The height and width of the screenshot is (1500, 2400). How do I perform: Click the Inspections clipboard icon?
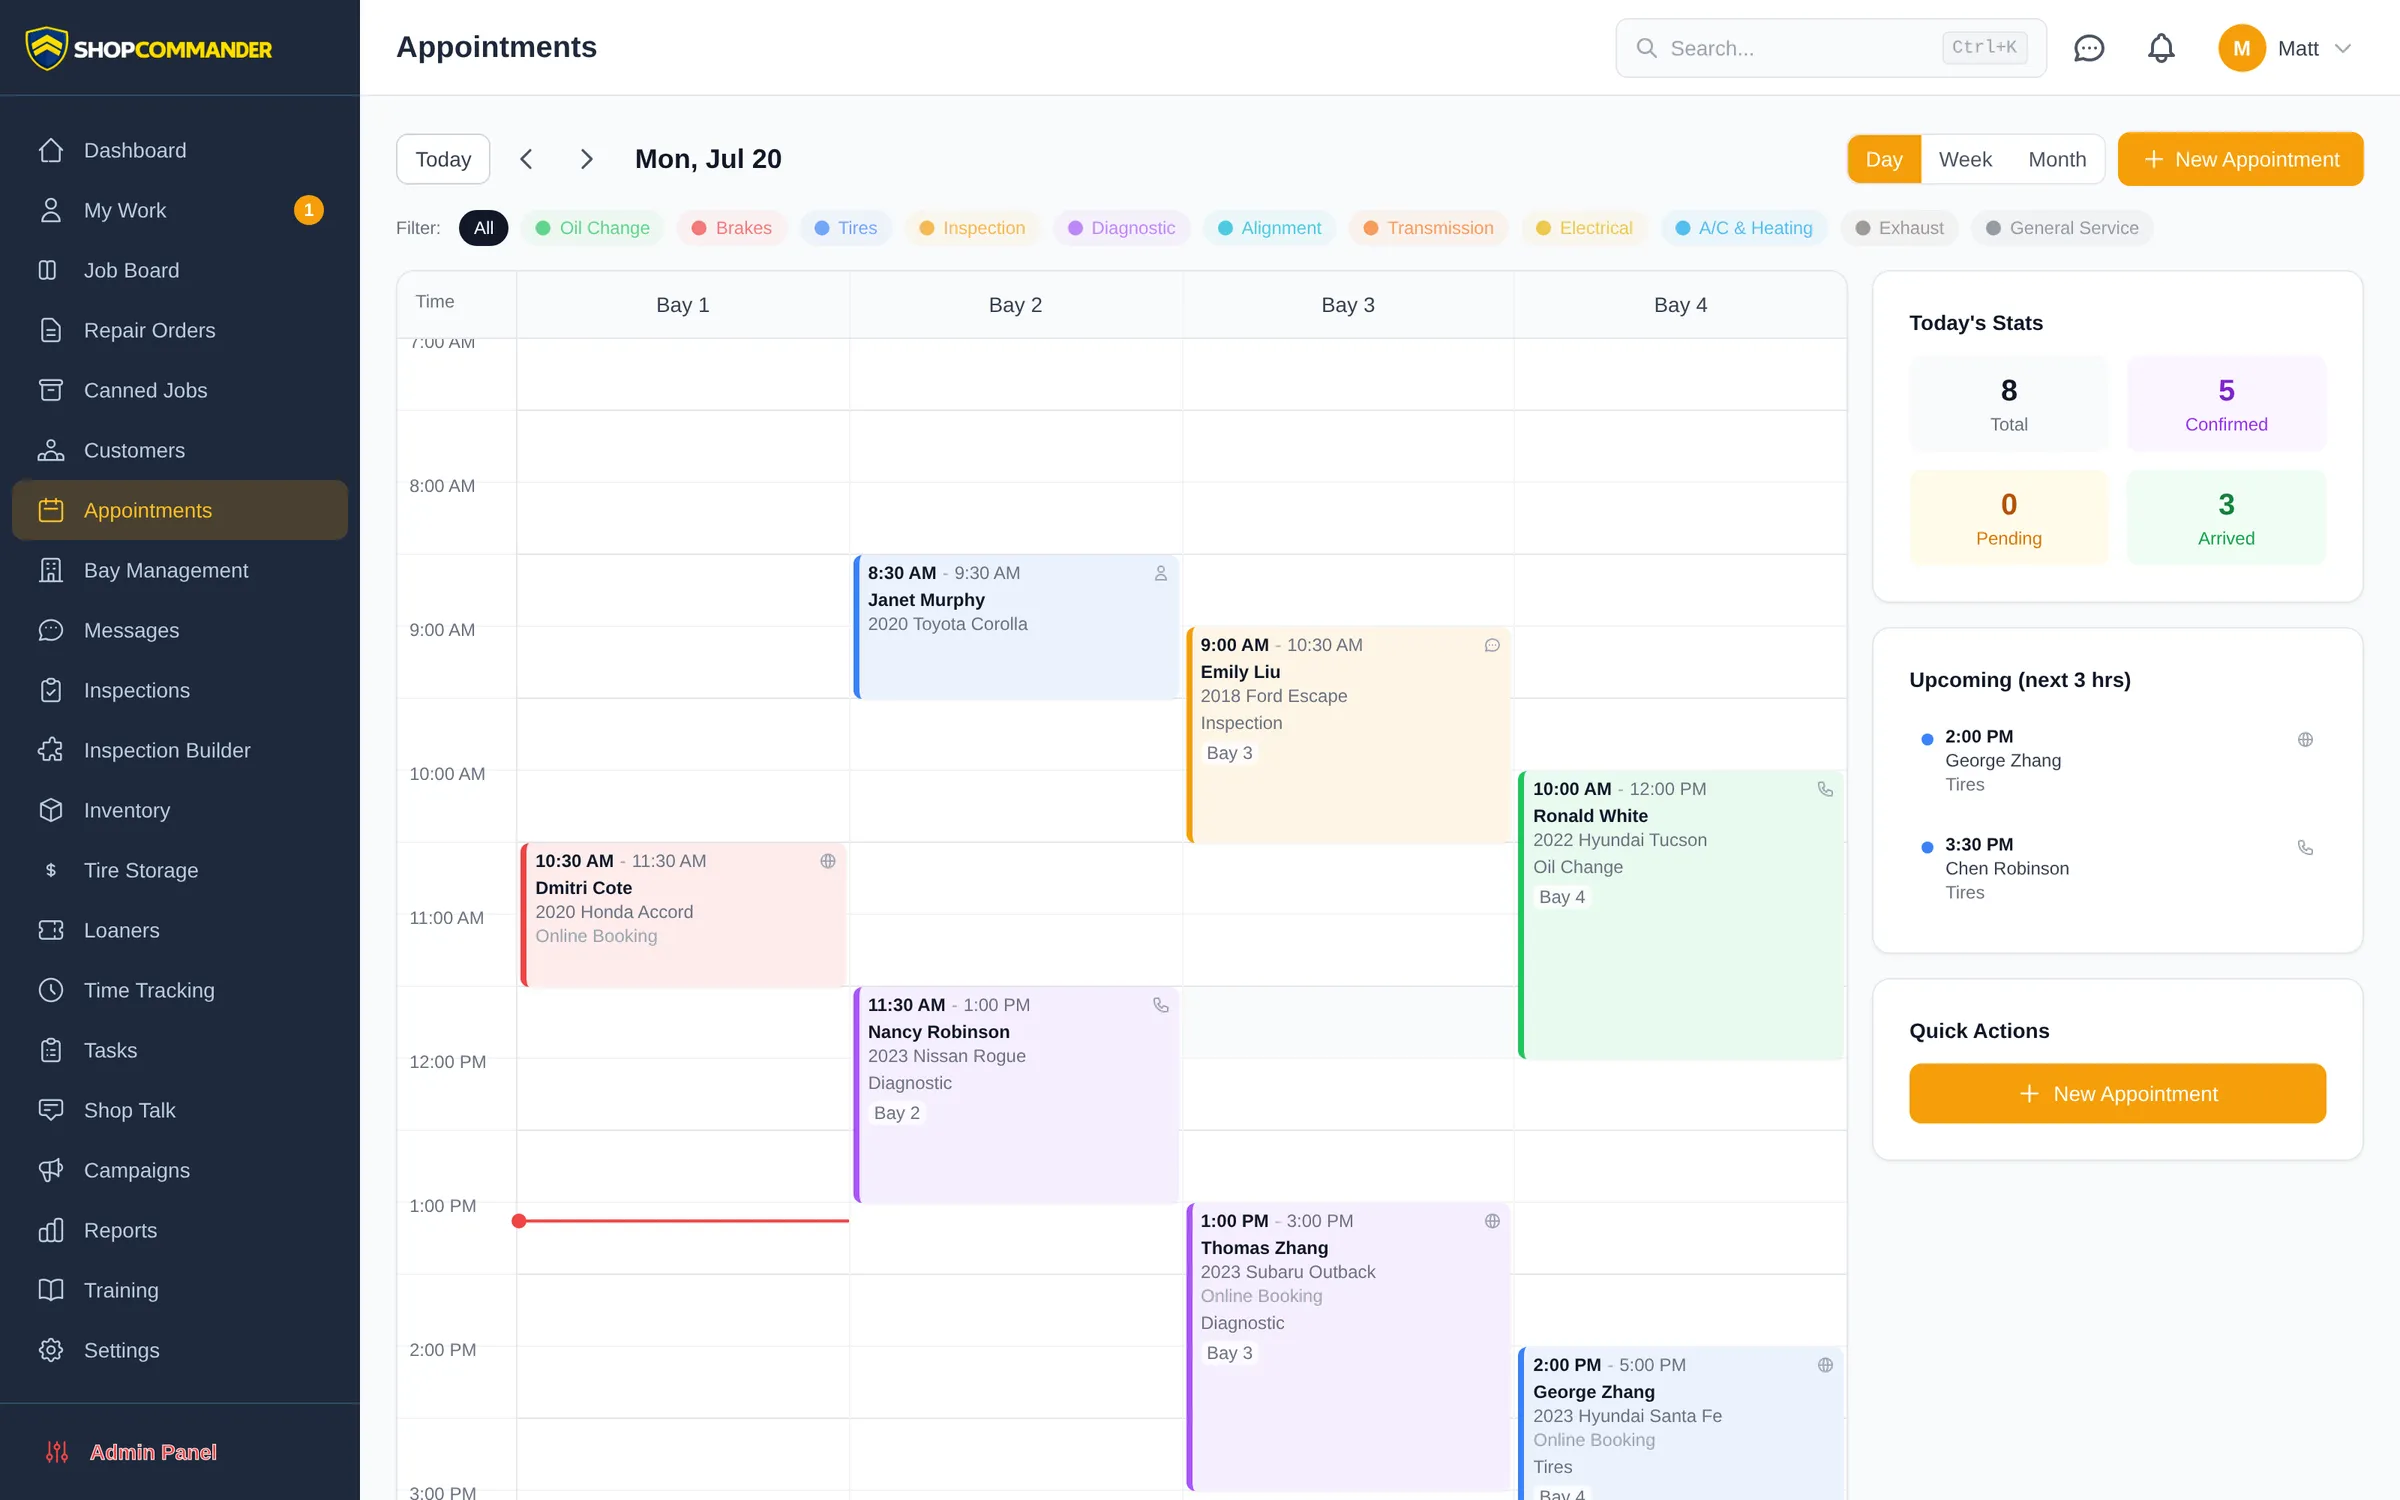(50, 690)
